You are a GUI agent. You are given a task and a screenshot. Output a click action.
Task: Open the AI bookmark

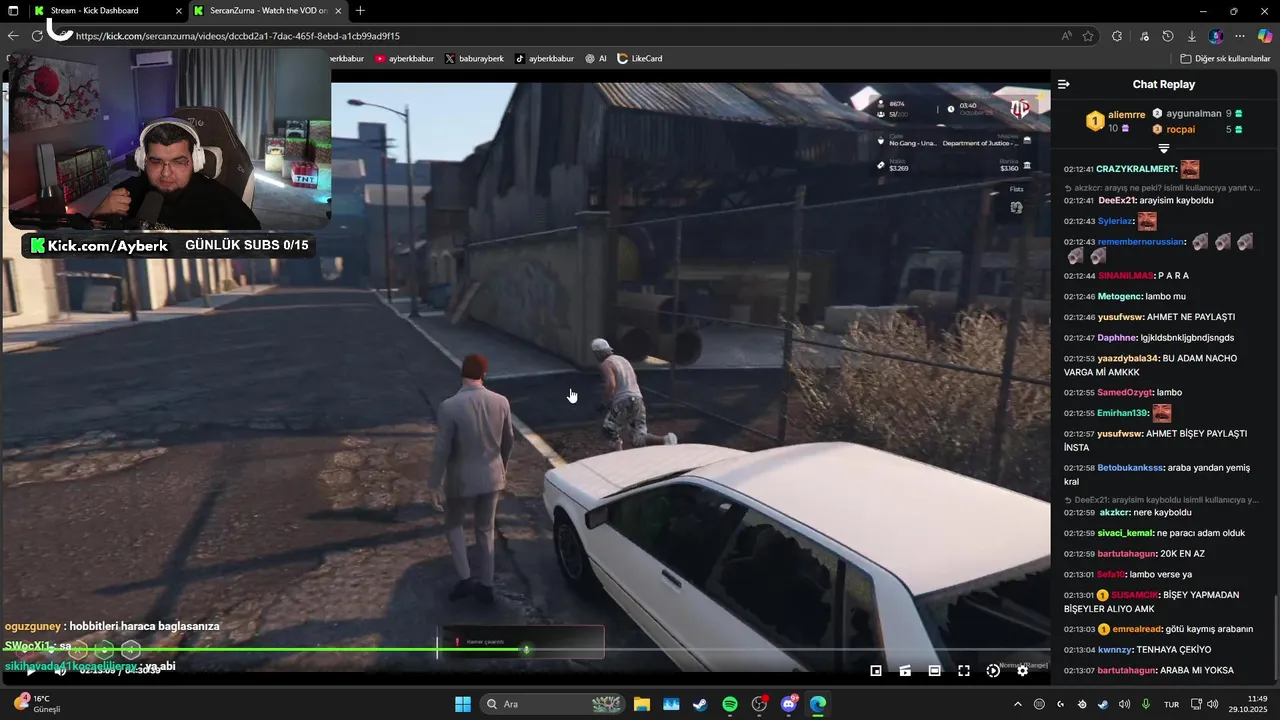tap(596, 59)
